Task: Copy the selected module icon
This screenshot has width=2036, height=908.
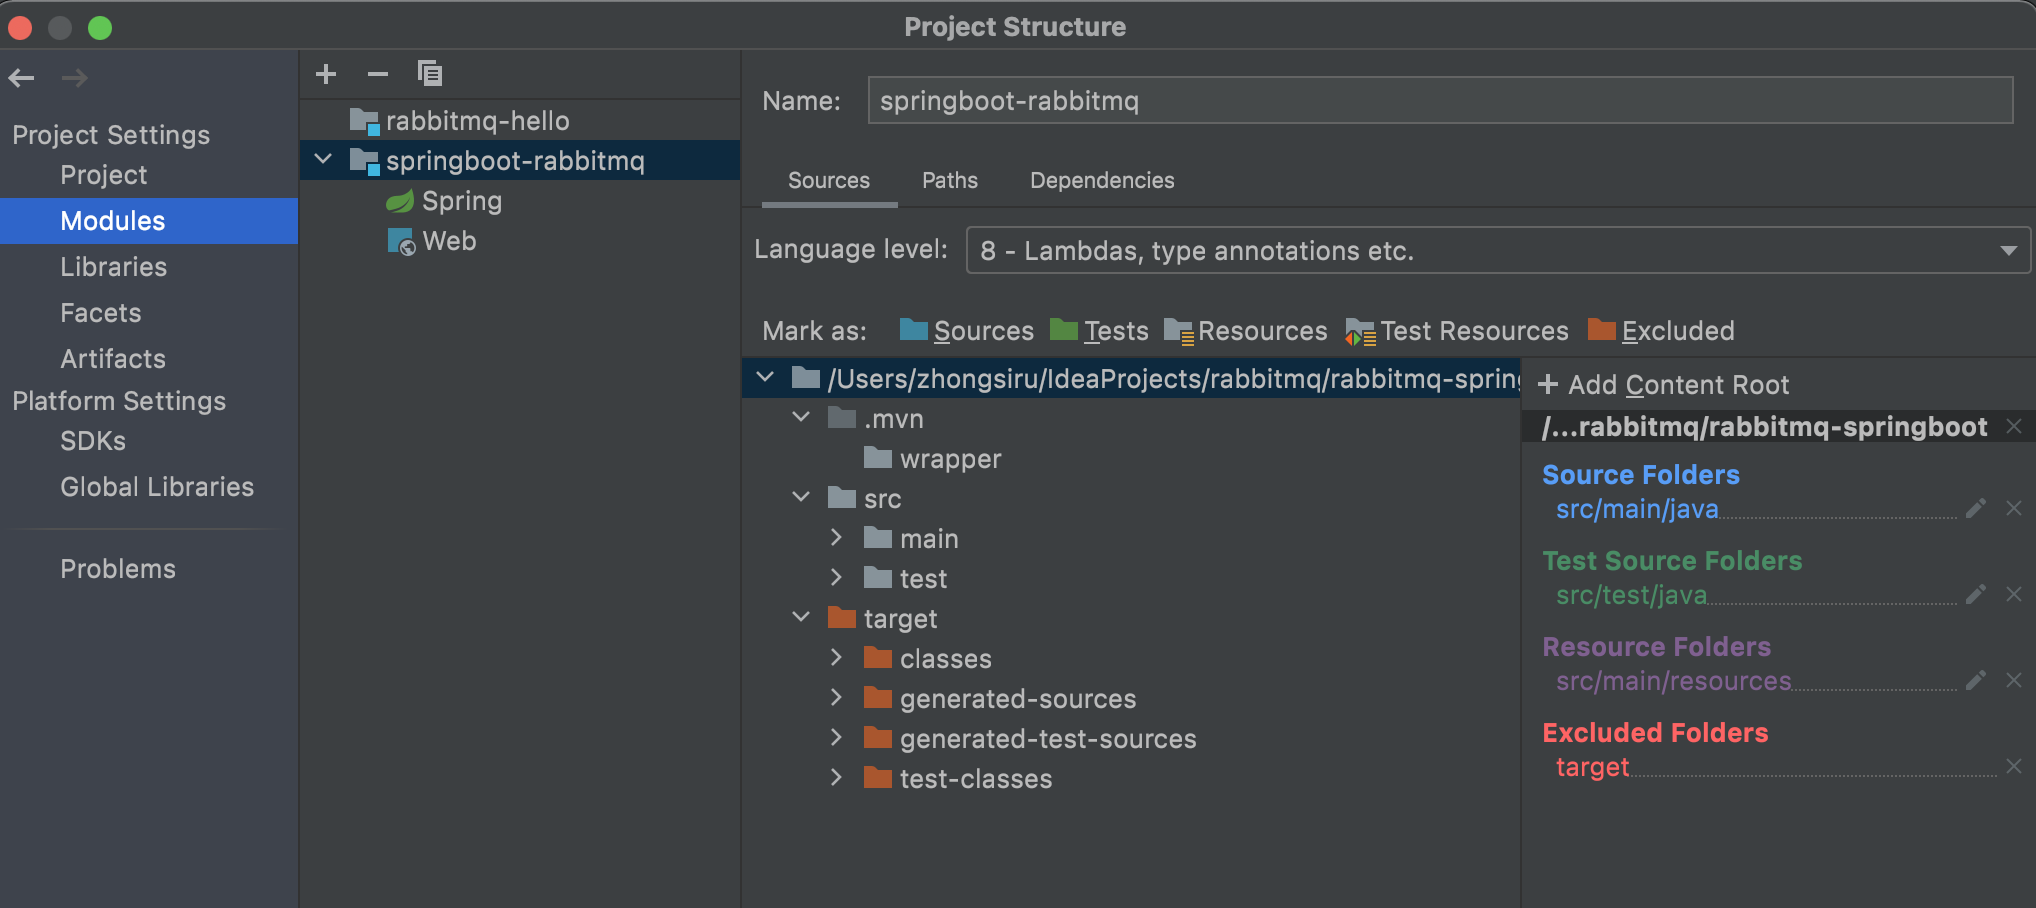Action: click(x=430, y=74)
